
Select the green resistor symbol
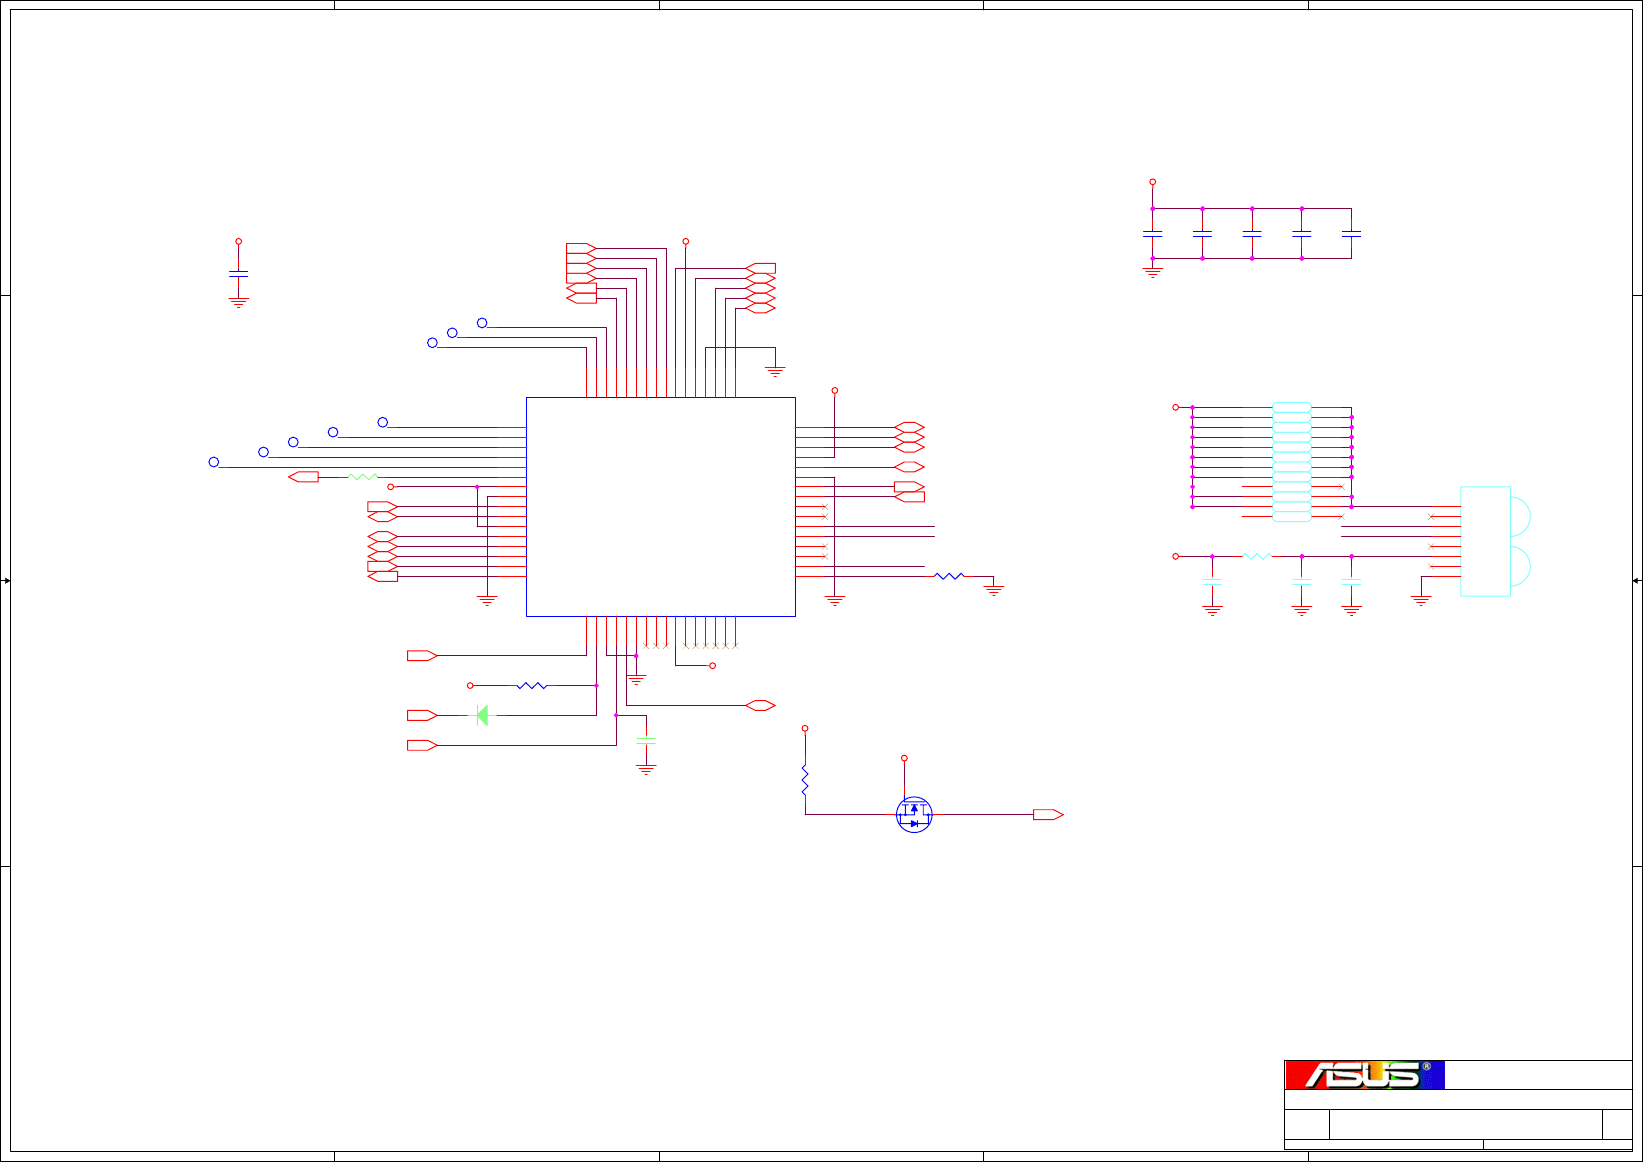click(362, 477)
